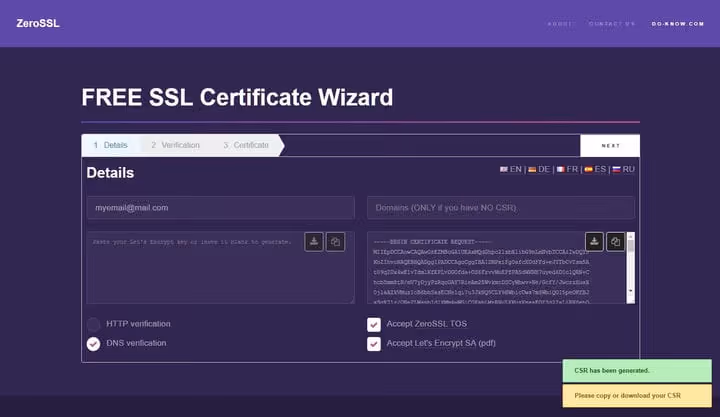720x417 pixels.
Task: Dismiss the 'CSR has been generated' notification
Action: (x=637, y=371)
